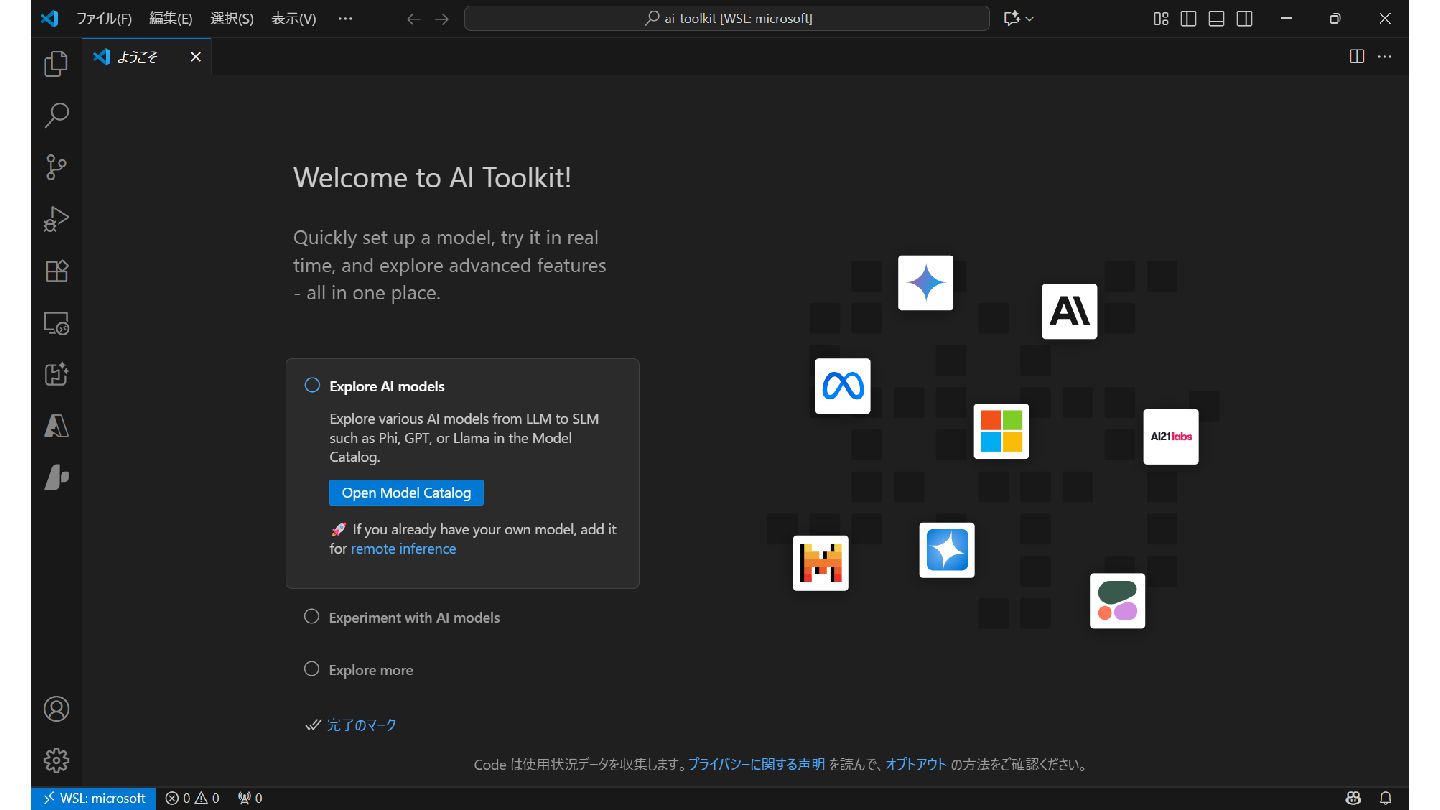Image resolution: width=1440 pixels, height=810 pixels.
Task: Open the Remote Explorer icon
Action: click(x=56, y=323)
